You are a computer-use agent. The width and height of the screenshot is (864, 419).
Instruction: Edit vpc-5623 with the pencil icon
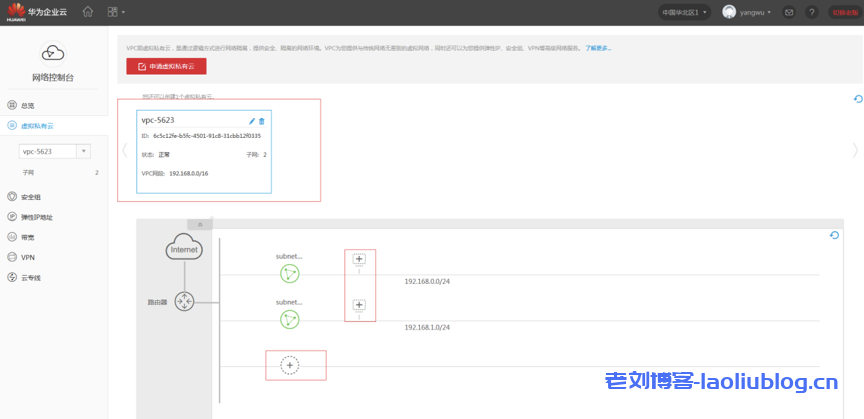click(252, 121)
